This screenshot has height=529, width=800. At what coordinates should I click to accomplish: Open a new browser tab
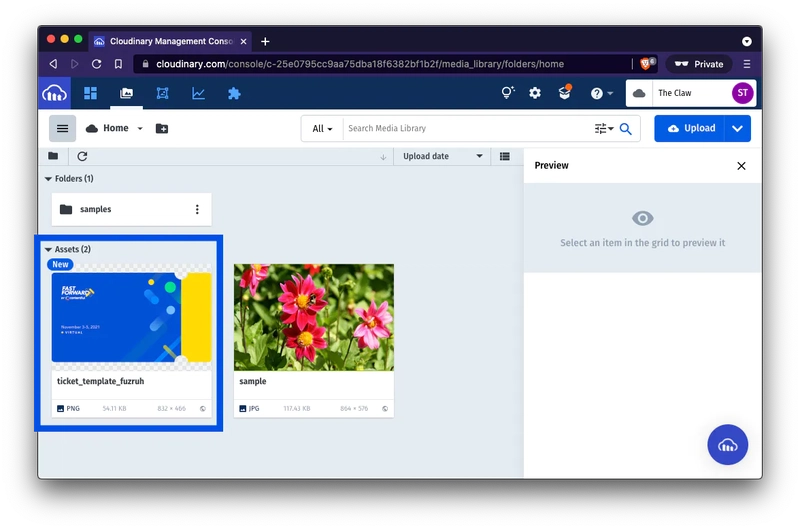click(265, 41)
